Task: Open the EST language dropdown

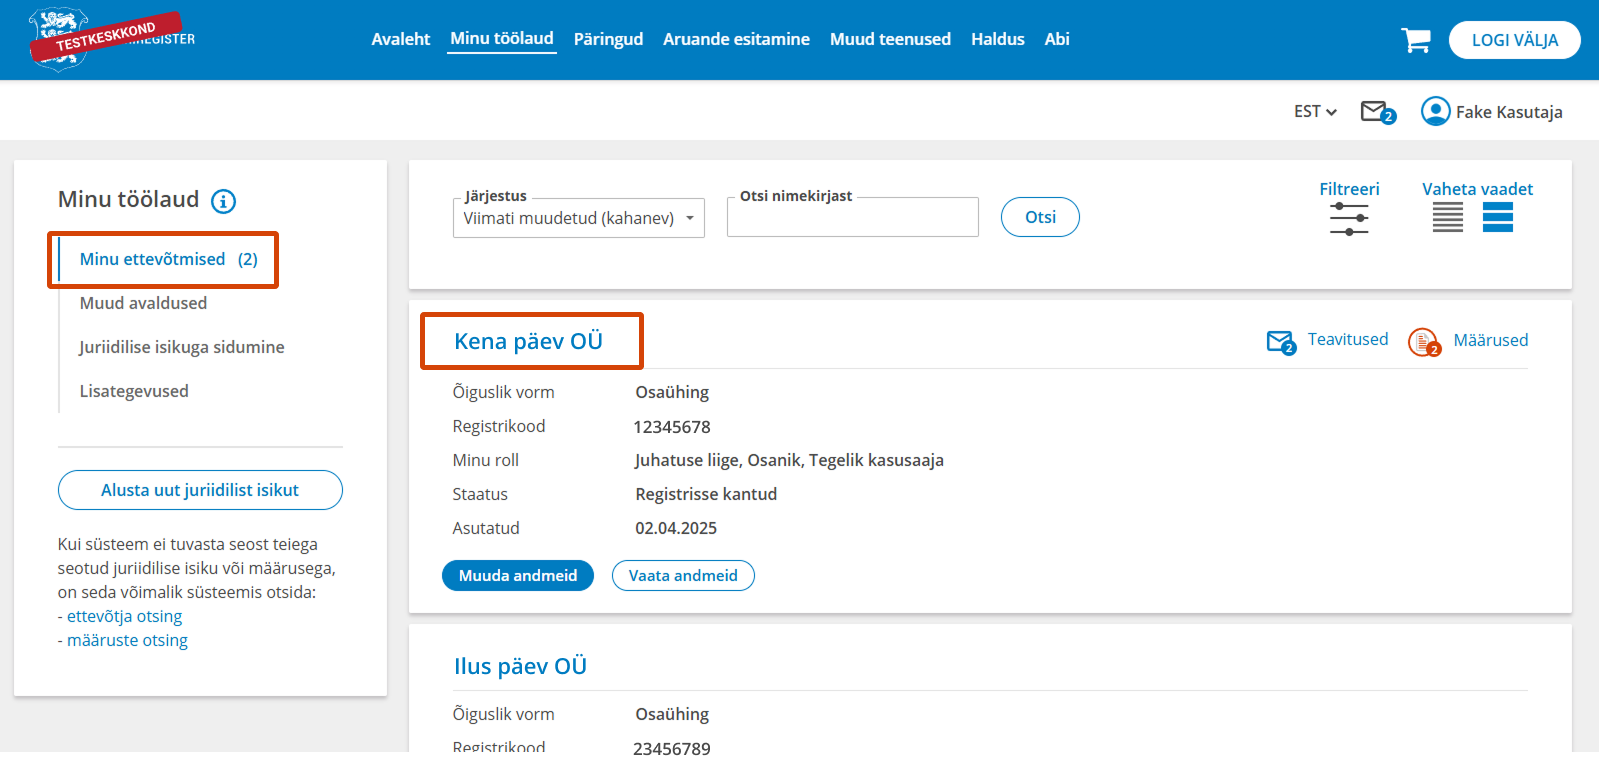Action: point(1315,111)
